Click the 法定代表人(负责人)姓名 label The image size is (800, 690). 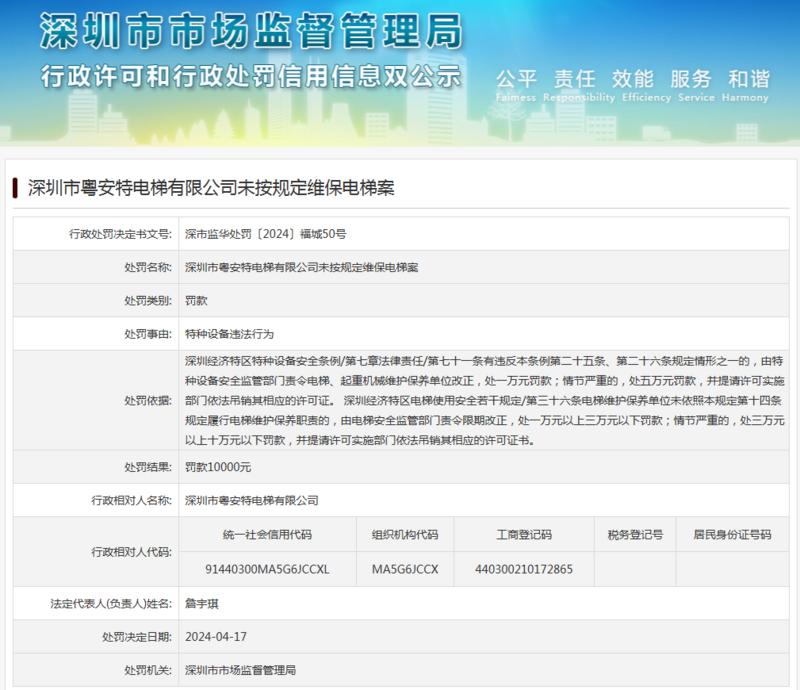click(x=111, y=604)
